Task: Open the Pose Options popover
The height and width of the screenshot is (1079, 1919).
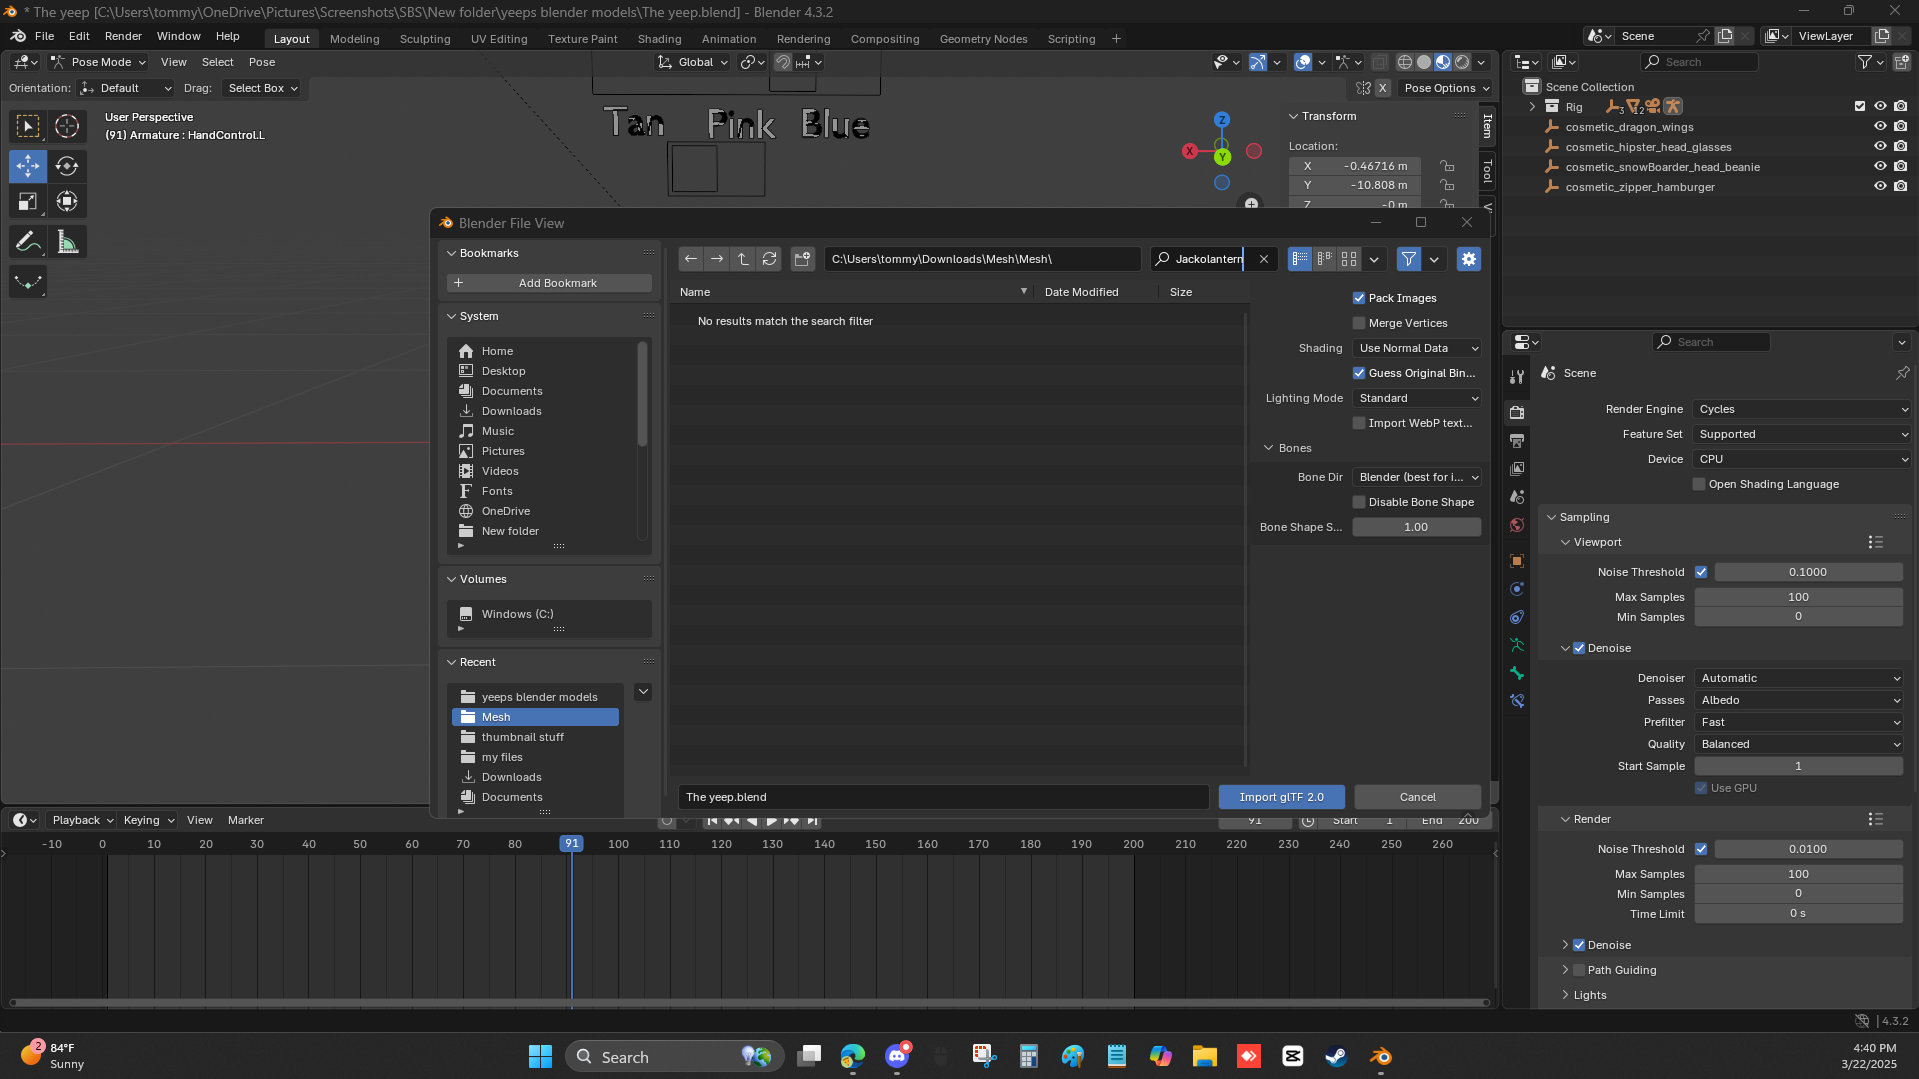Action: [x=1446, y=88]
